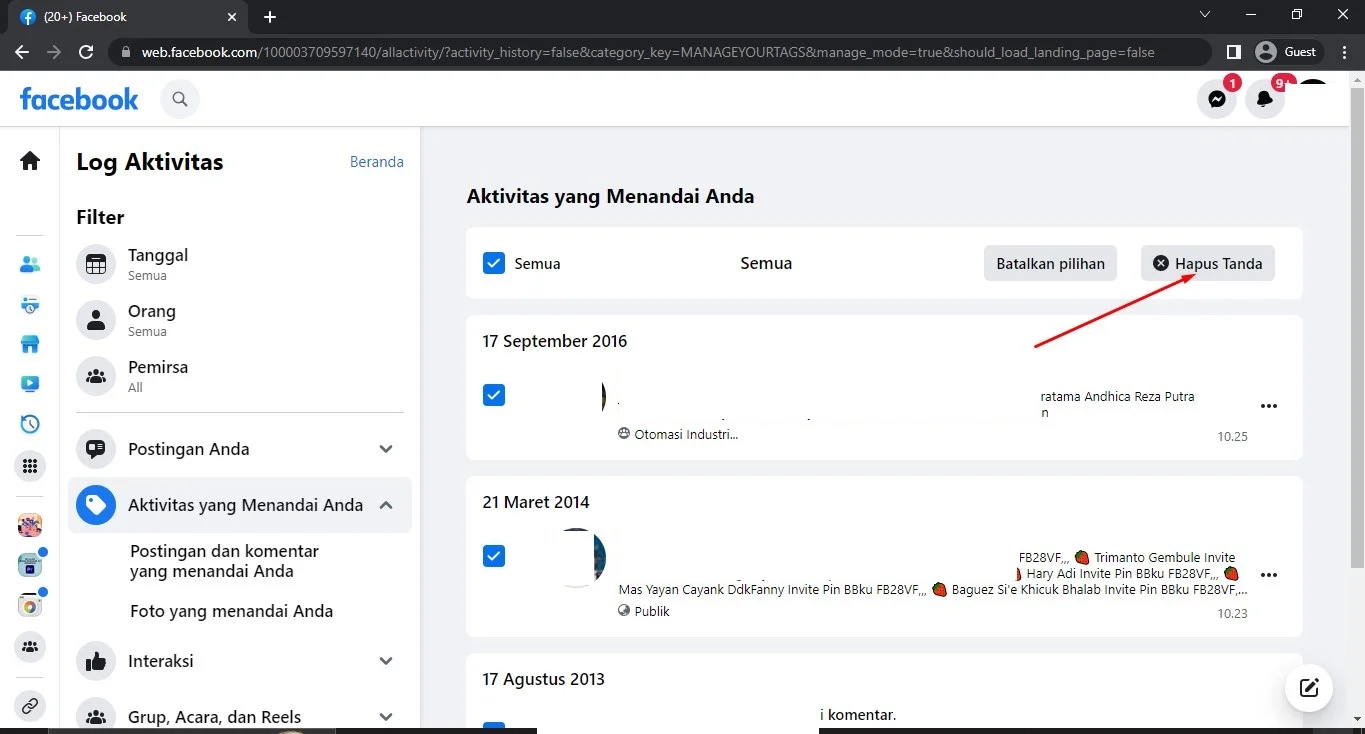
Task: Open options for 17 September 2016 entry
Action: coord(1269,406)
